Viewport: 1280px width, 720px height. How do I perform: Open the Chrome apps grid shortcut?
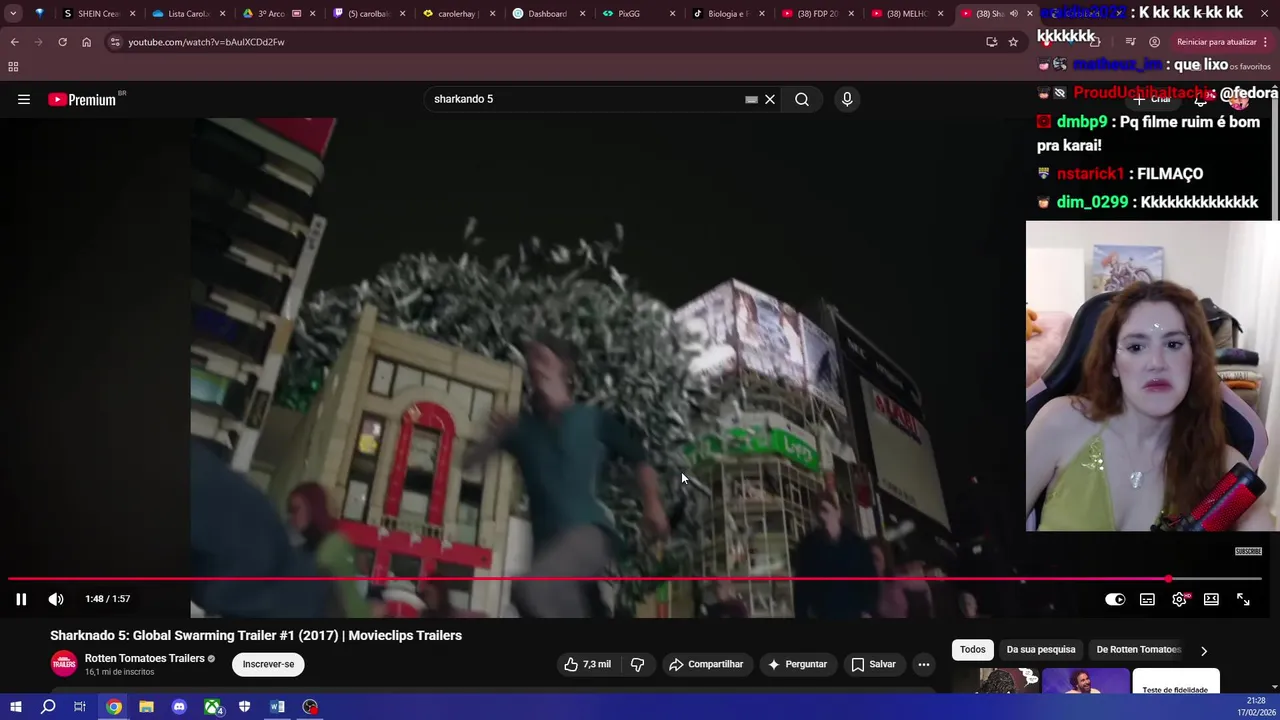pyautogui.click(x=13, y=66)
